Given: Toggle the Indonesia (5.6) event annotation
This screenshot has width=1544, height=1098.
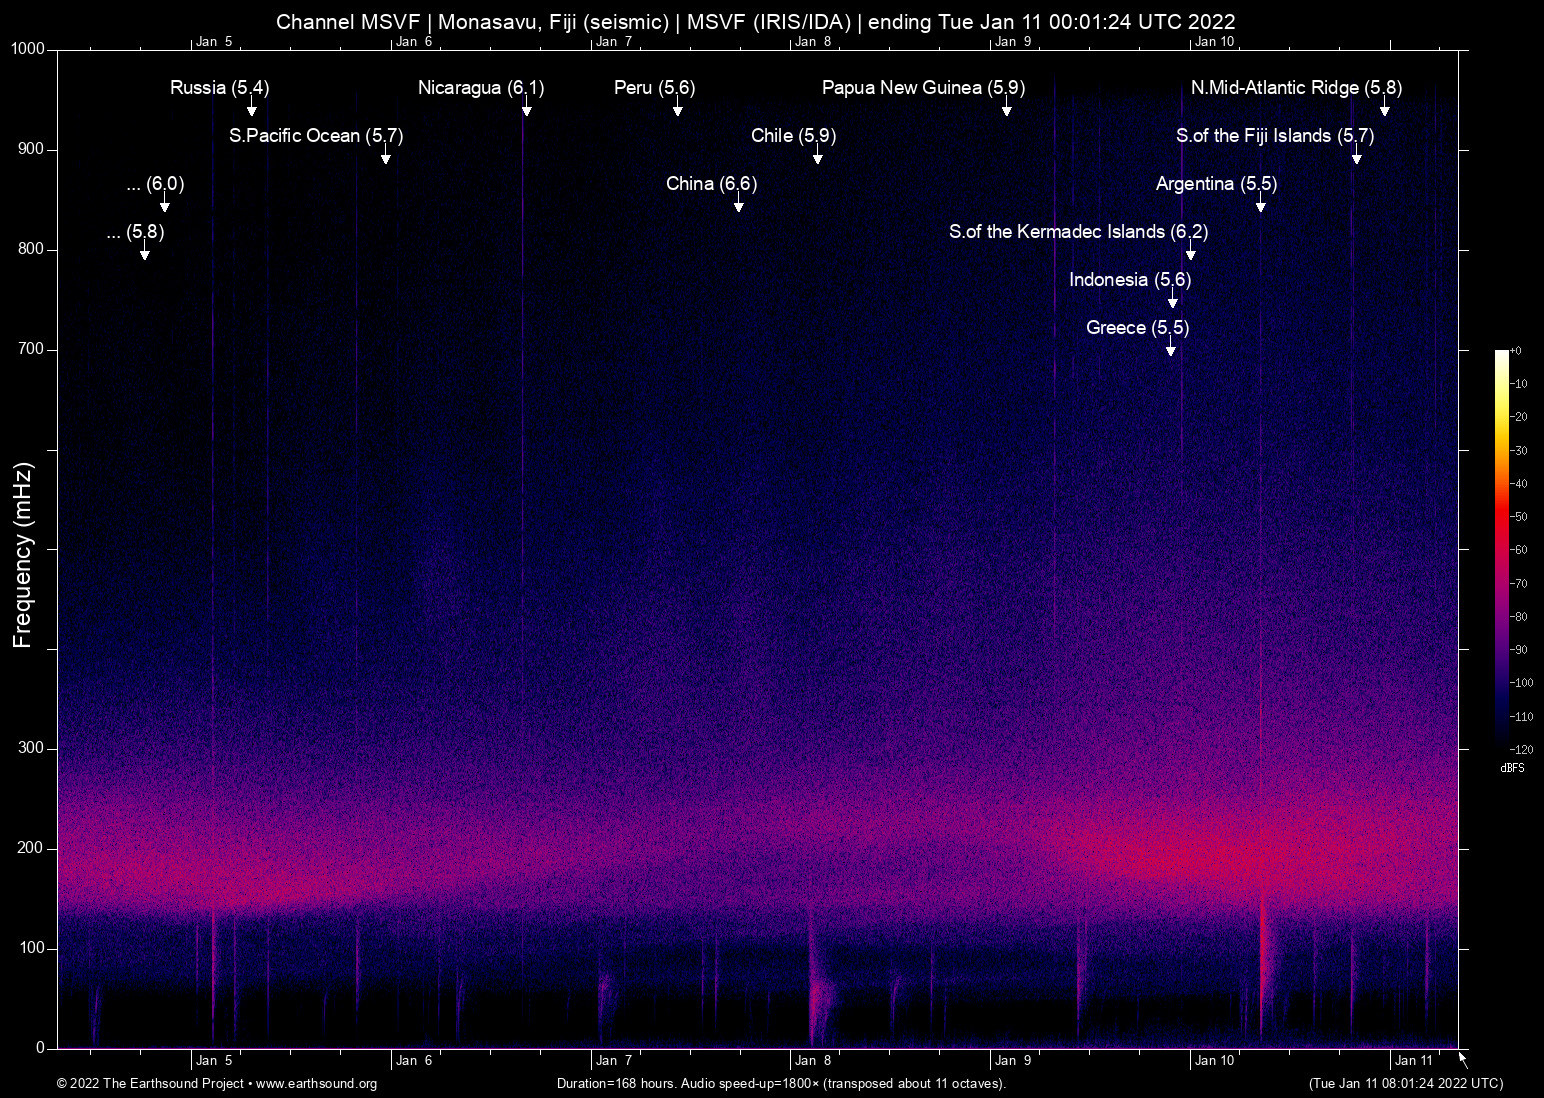Looking at the screenshot, I should coord(1130,280).
